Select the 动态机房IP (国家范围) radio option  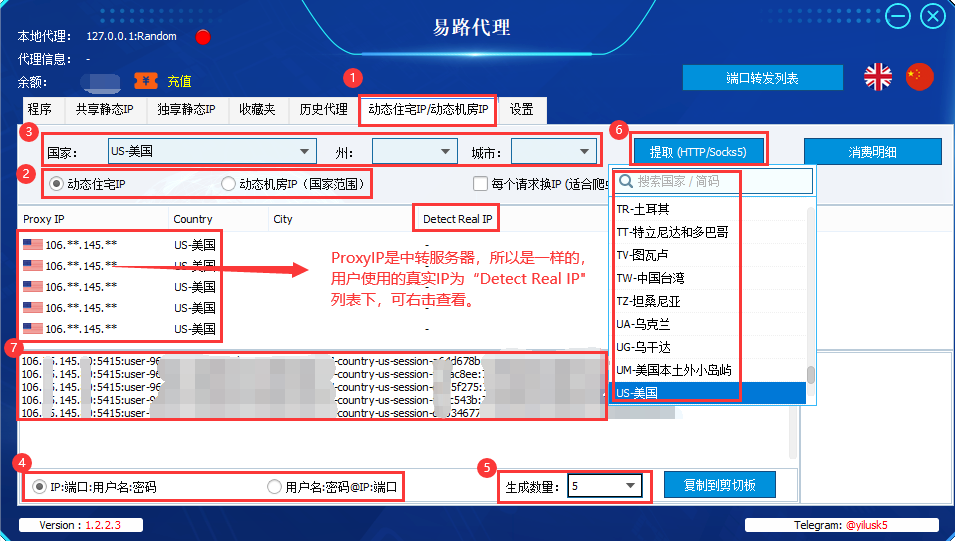click(228, 183)
